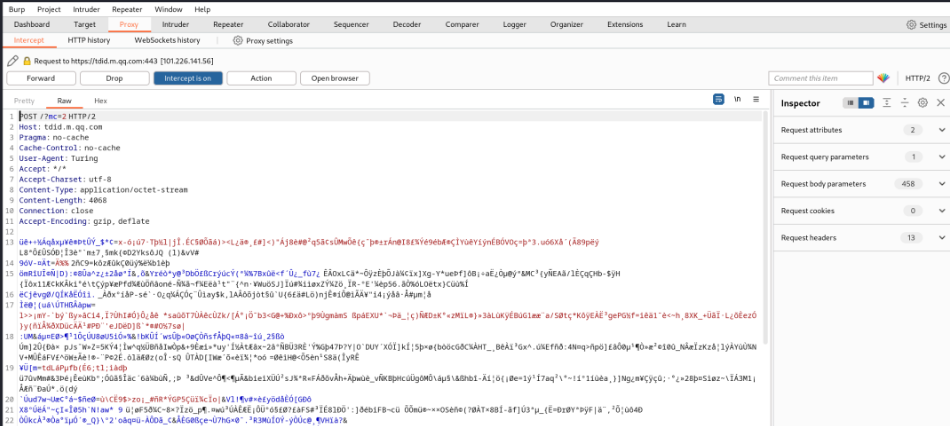Click the Content-Length: 4068 header line
The image size is (950, 426).
click(x=63, y=200)
